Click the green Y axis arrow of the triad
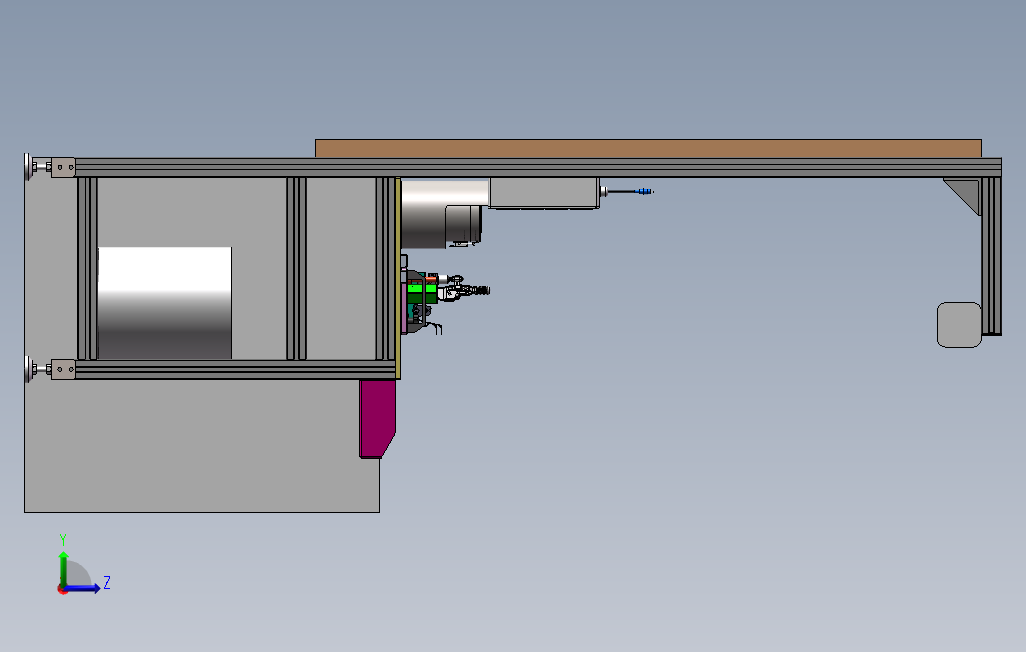Viewport: 1026px width, 652px height. pyautogui.click(x=63, y=568)
